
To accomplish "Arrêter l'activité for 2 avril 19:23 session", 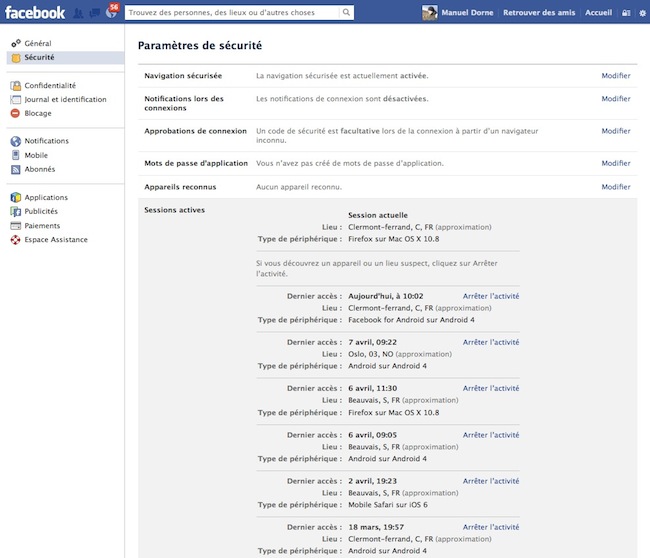I will click(x=491, y=481).
